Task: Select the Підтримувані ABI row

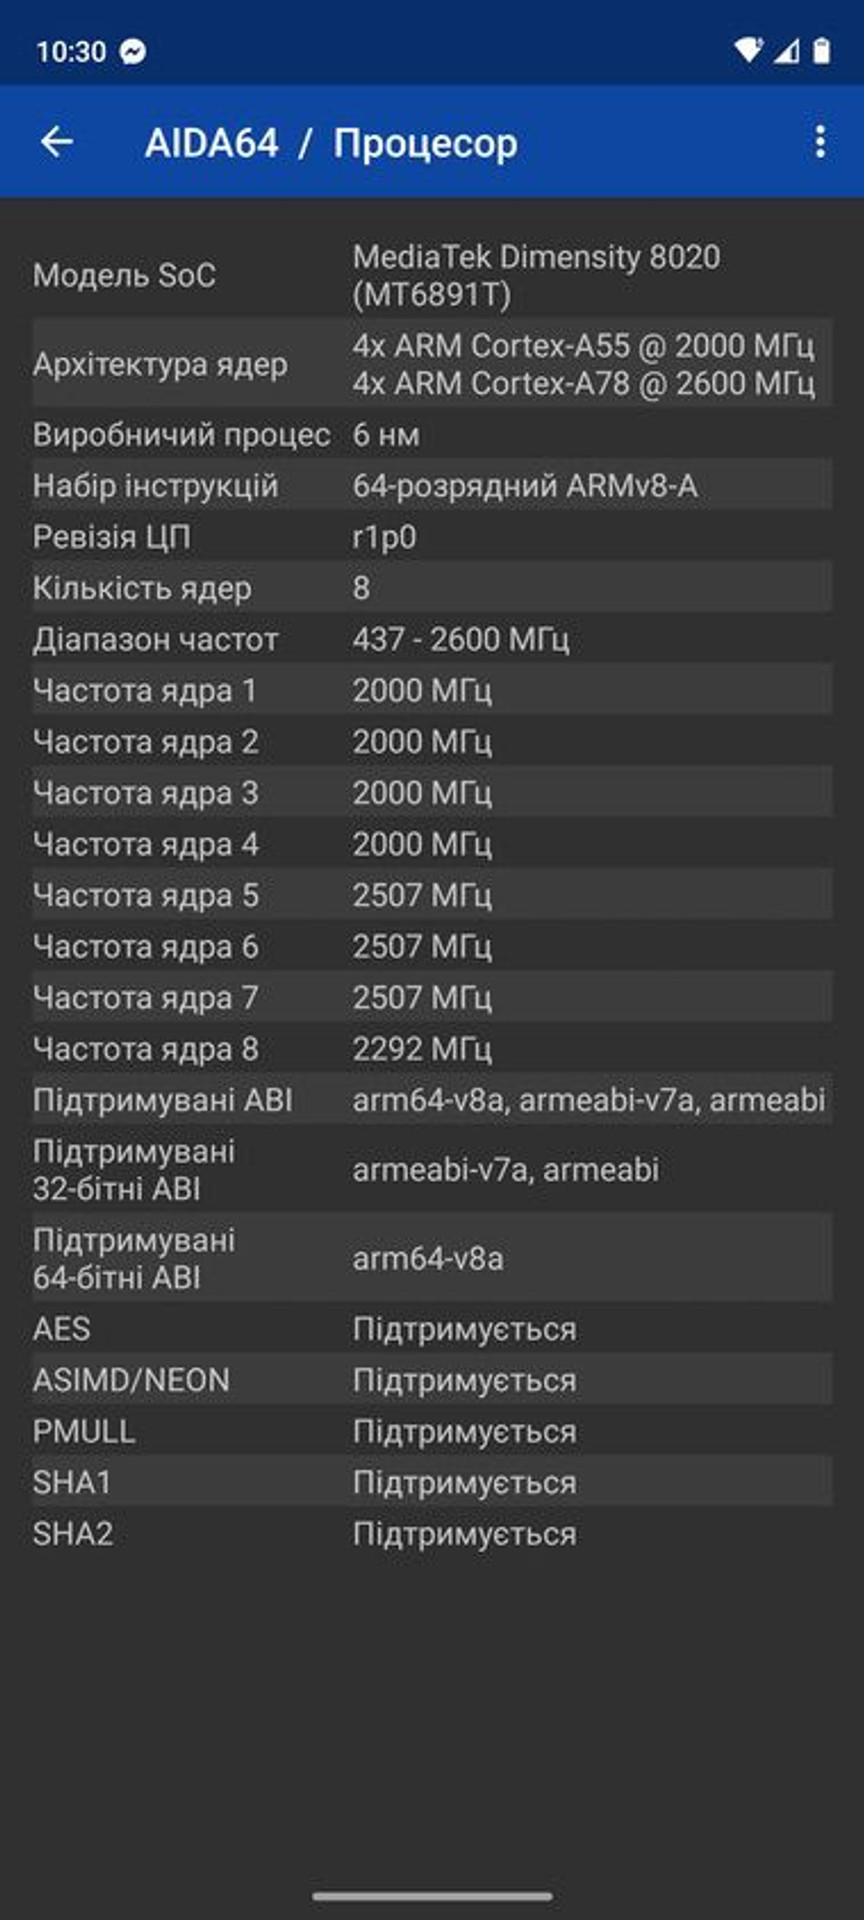Action: point(432,1100)
